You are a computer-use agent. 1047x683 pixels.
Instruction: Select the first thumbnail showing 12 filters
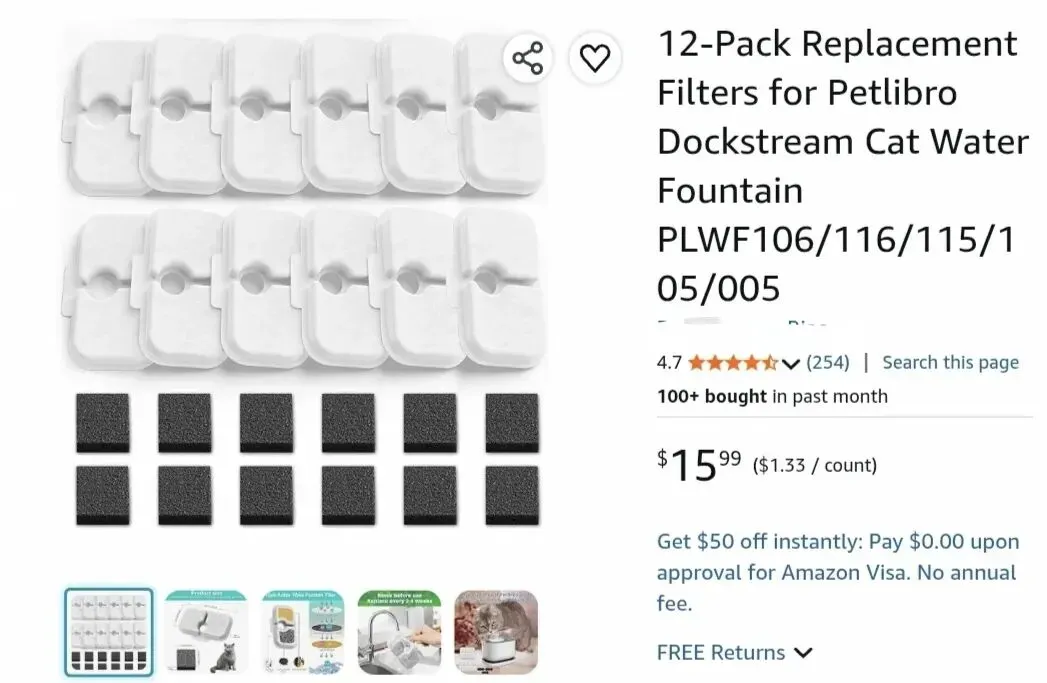pyautogui.click(x=109, y=632)
